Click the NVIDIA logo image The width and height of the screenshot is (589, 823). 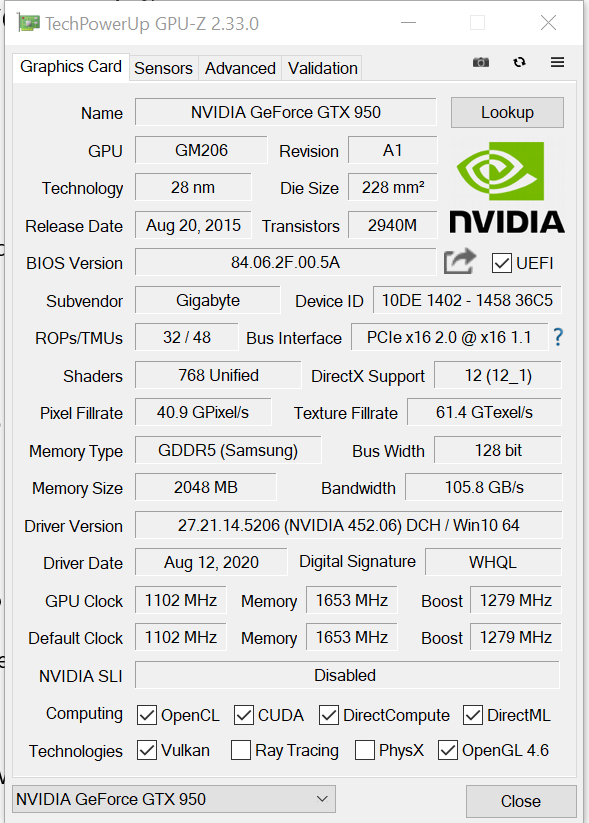(x=507, y=187)
